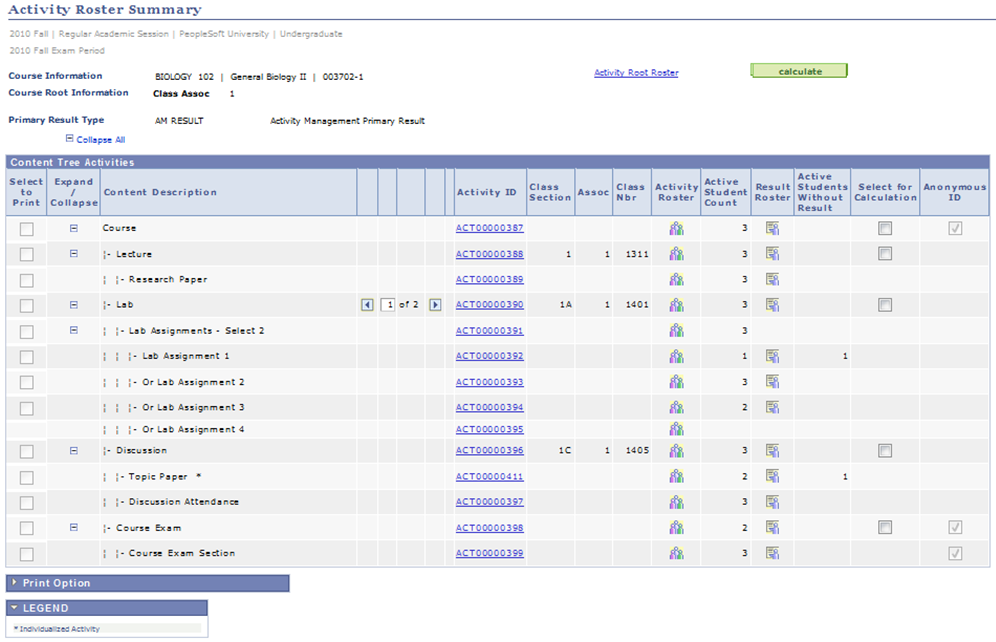
Task: Open Activity Roster icon for Discussion Attendance
Action: tap(676, 502)
